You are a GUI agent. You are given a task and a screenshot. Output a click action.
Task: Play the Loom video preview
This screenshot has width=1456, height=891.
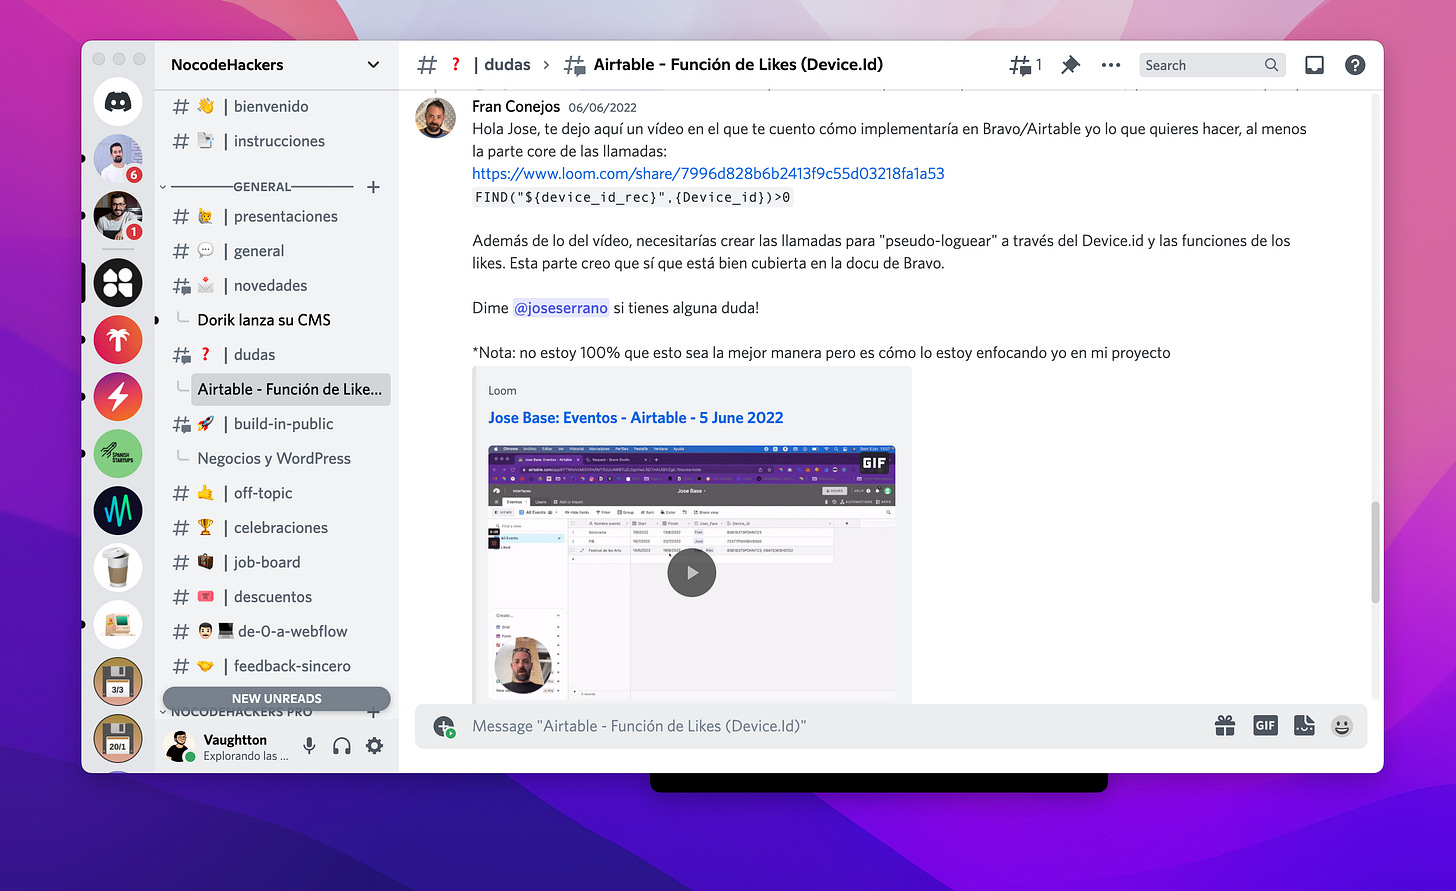click(691, 573)
